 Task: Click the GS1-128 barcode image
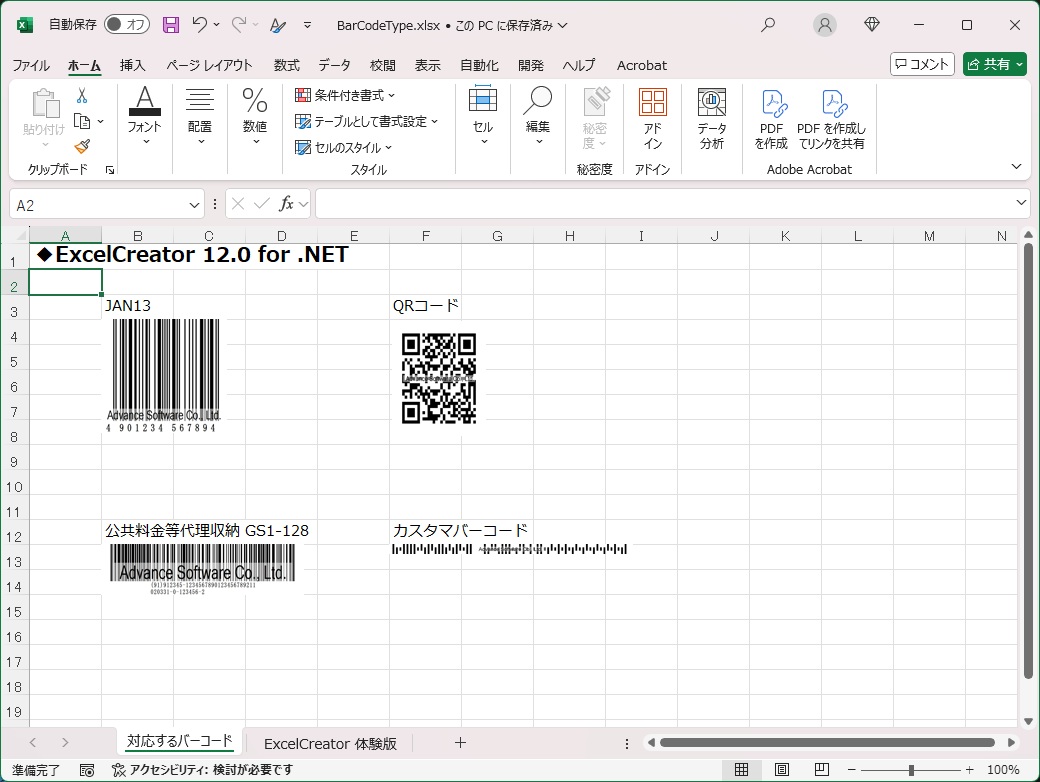click(x=202, y=569)
